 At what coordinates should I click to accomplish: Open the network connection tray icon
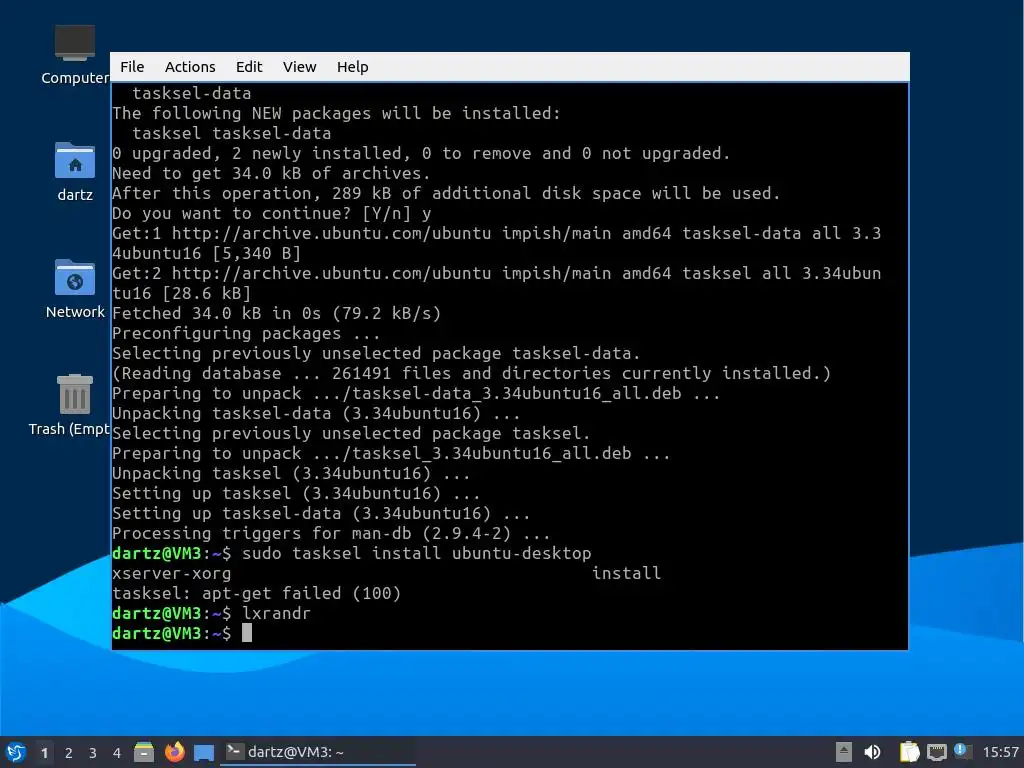[x=937, y=752]
